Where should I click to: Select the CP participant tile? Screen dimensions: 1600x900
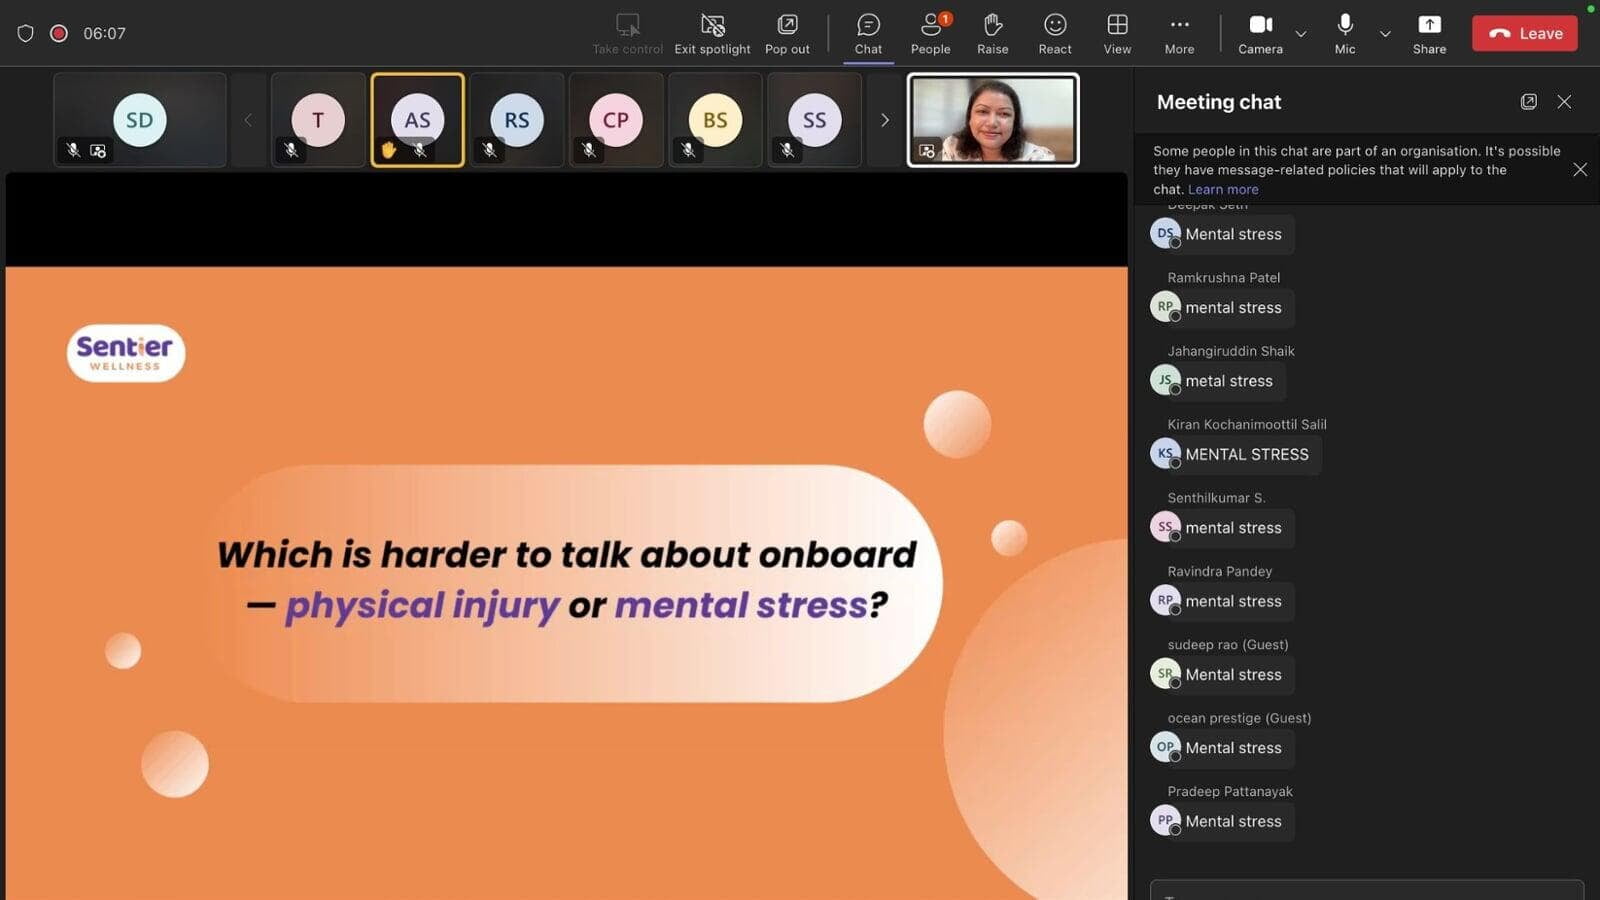(x=615, y=120)
